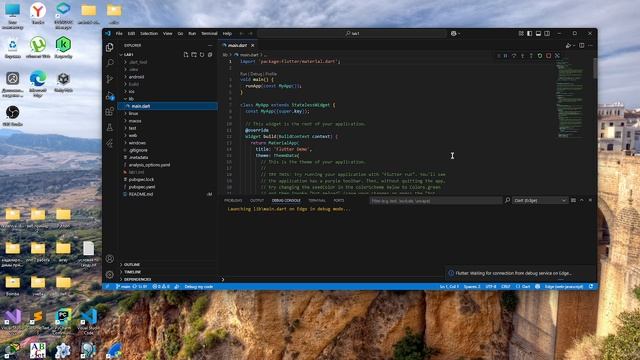Open the debug session dropdown in console
640x360 pixels.
coord(540,200)
